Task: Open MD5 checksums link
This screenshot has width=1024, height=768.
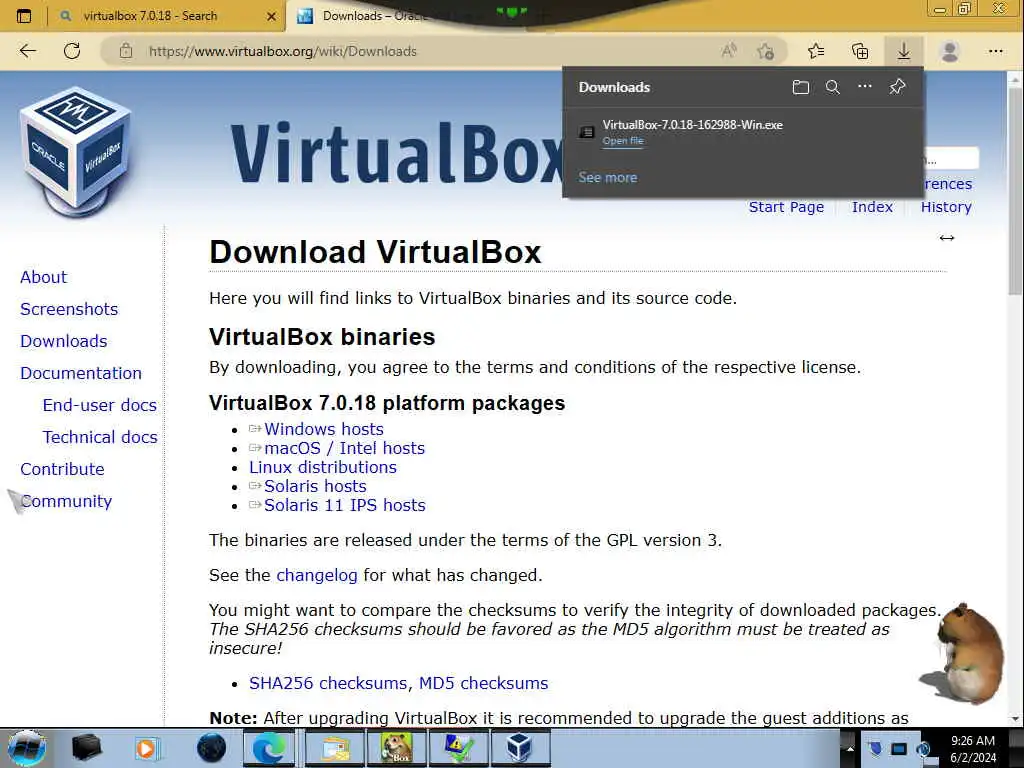Action: pos(483,683)
